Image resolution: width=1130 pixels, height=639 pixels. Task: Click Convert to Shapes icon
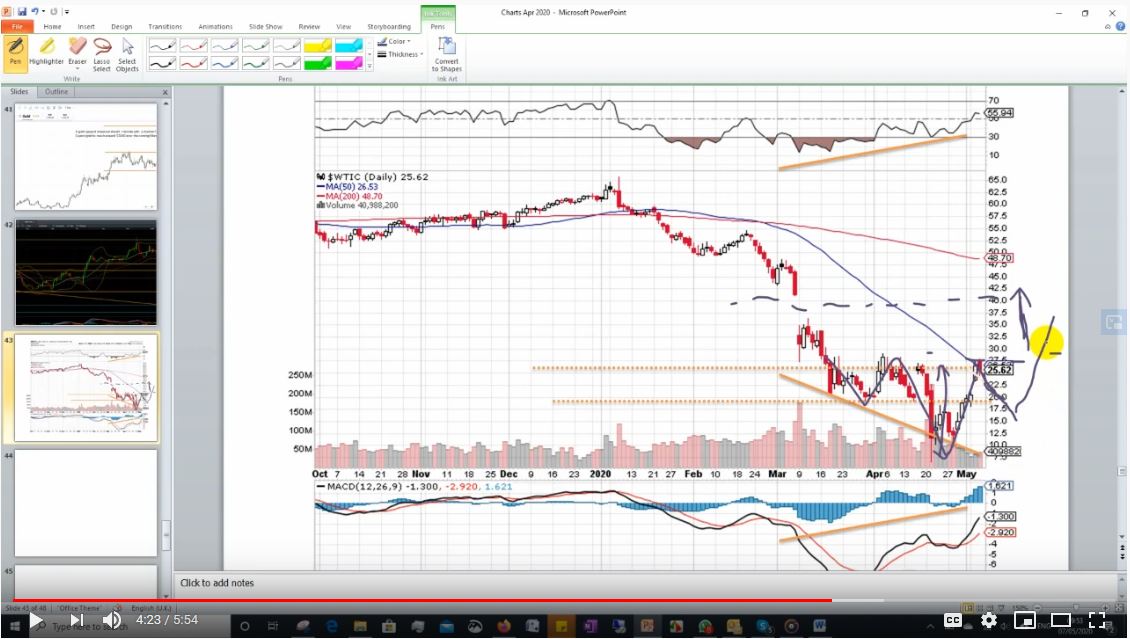446,54
